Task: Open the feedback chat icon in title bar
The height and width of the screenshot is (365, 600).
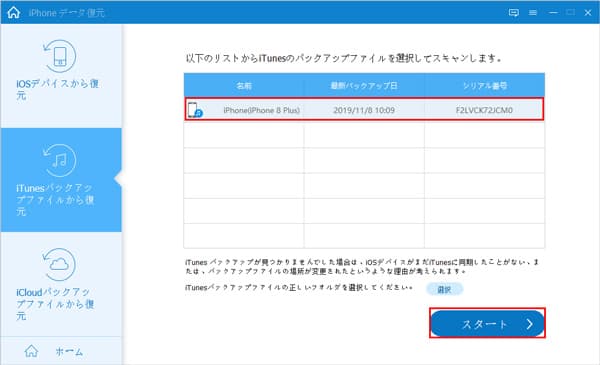Action: (x=514, y=13)
